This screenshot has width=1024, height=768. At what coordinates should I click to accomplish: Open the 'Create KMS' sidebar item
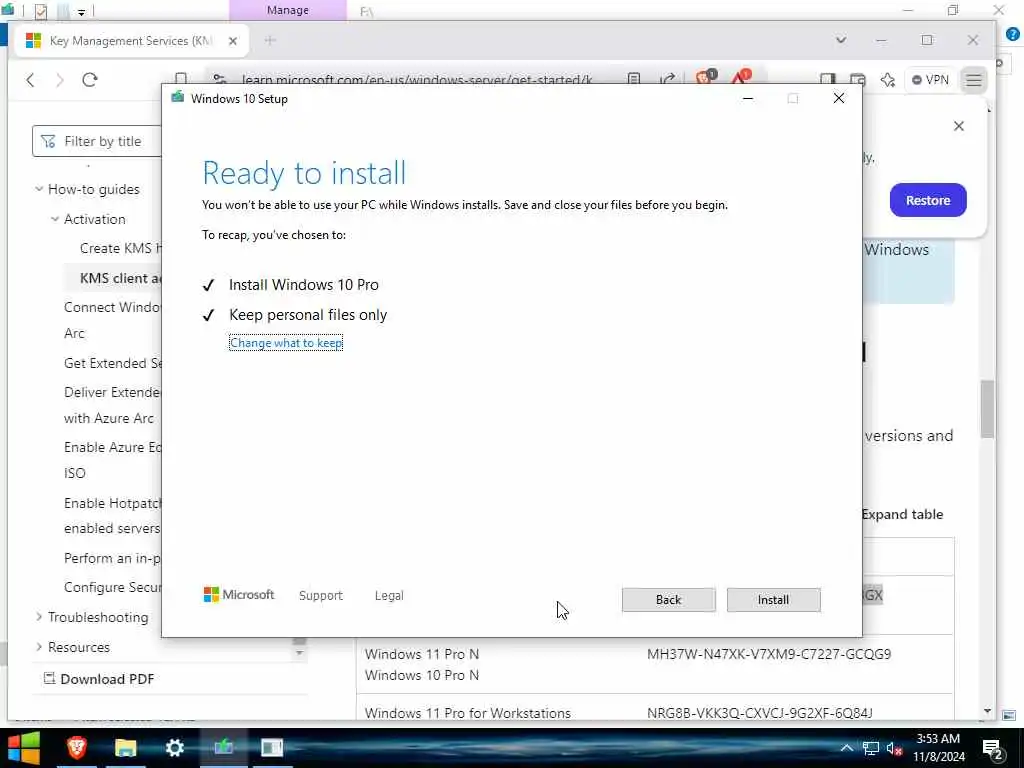tap(120, 248)
